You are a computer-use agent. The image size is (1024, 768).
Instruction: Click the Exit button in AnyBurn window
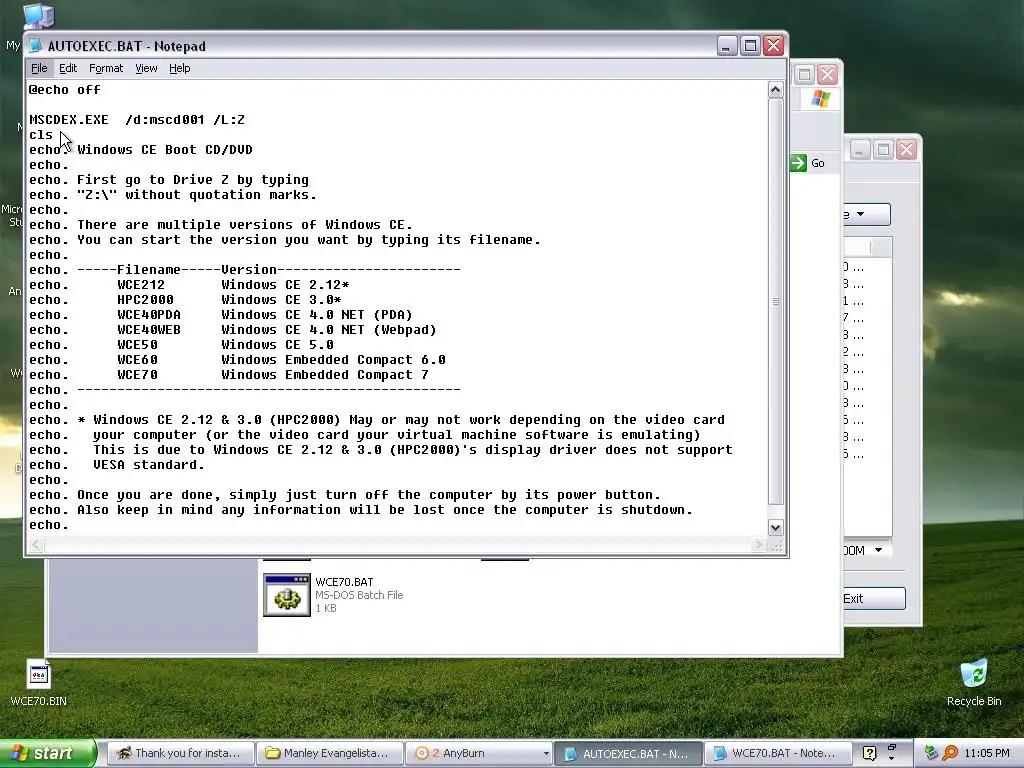tap(873, 599)
